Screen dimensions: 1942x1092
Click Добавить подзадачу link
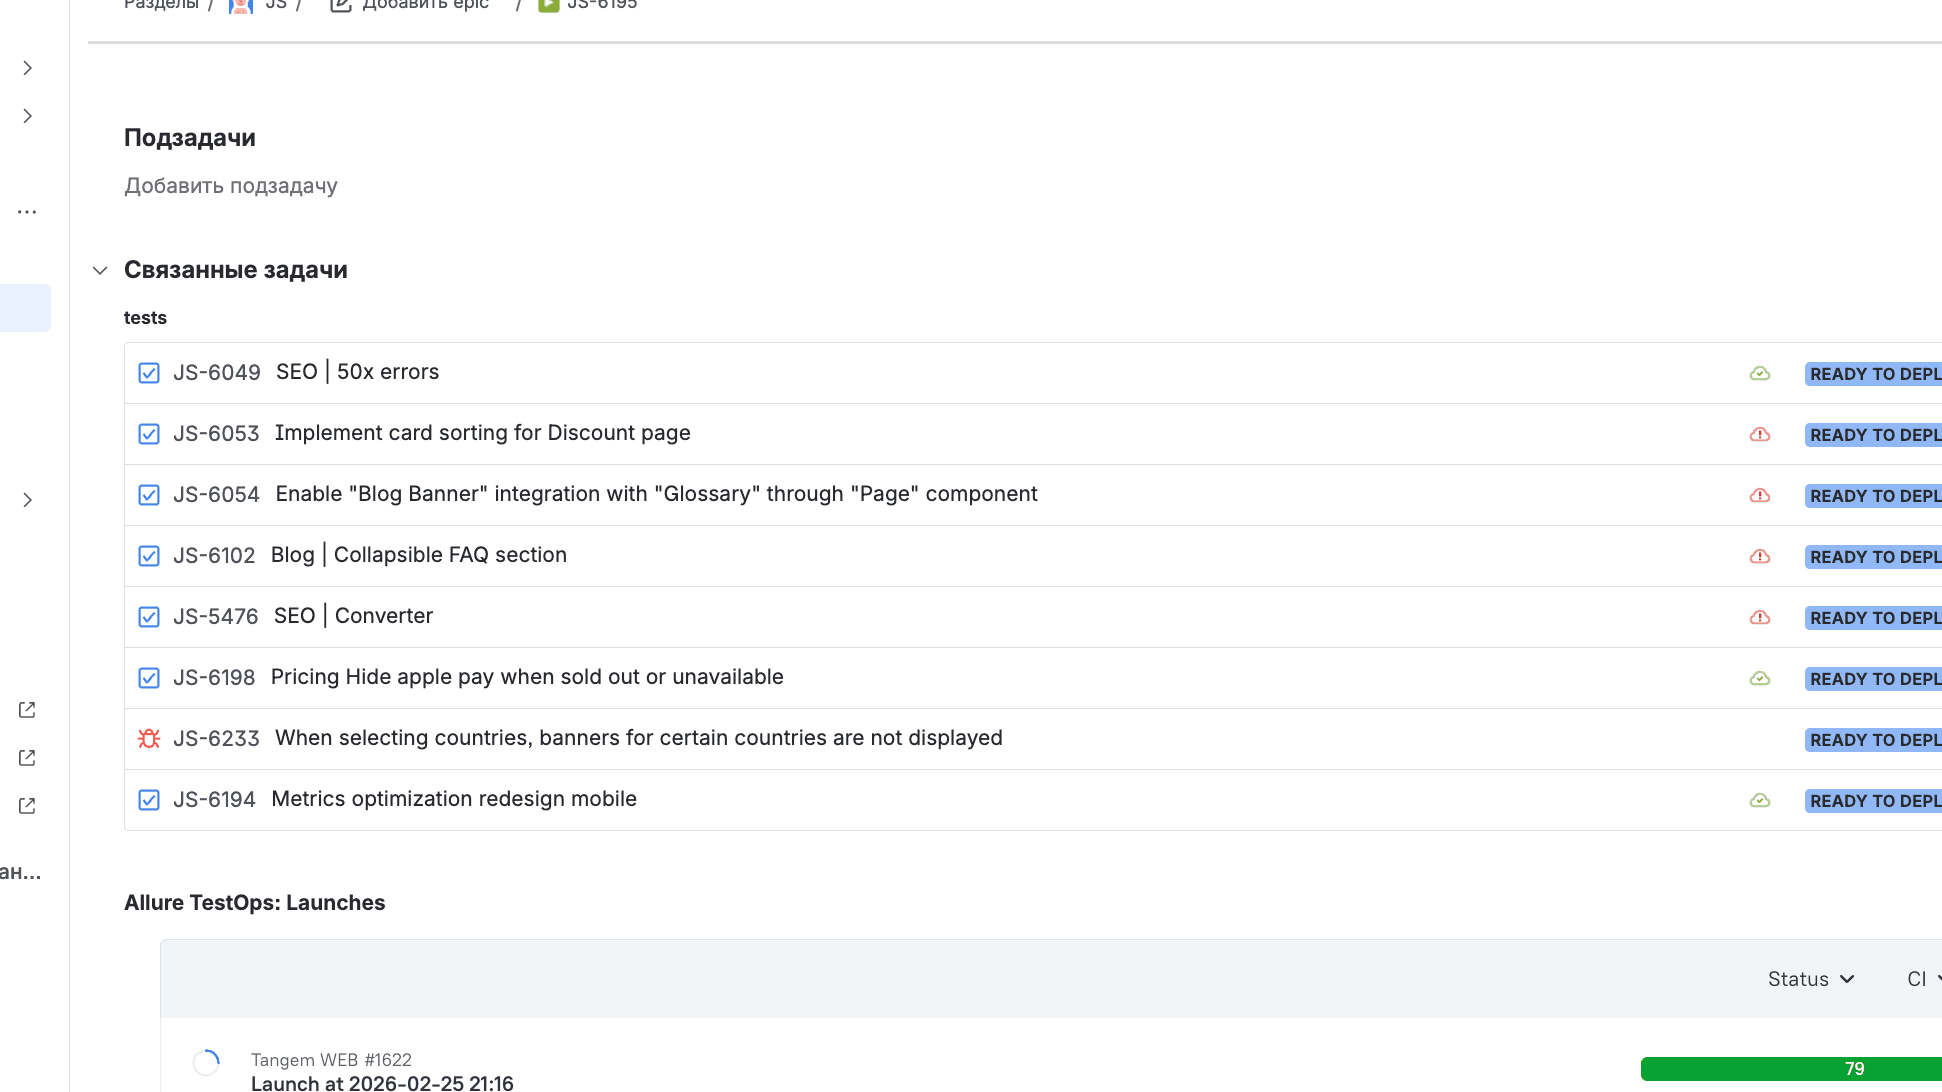231,186
